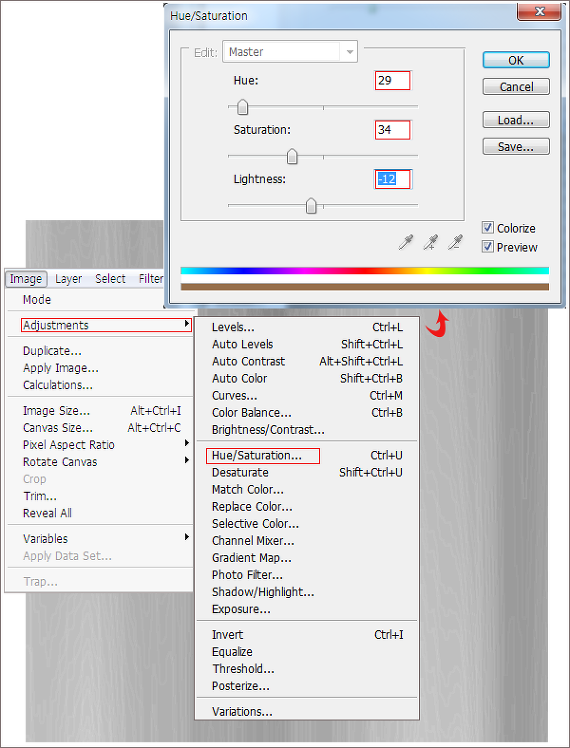The width and height of the screenshot is (570, 748).
Task: Choose Invert
Action: coord(307,635)
